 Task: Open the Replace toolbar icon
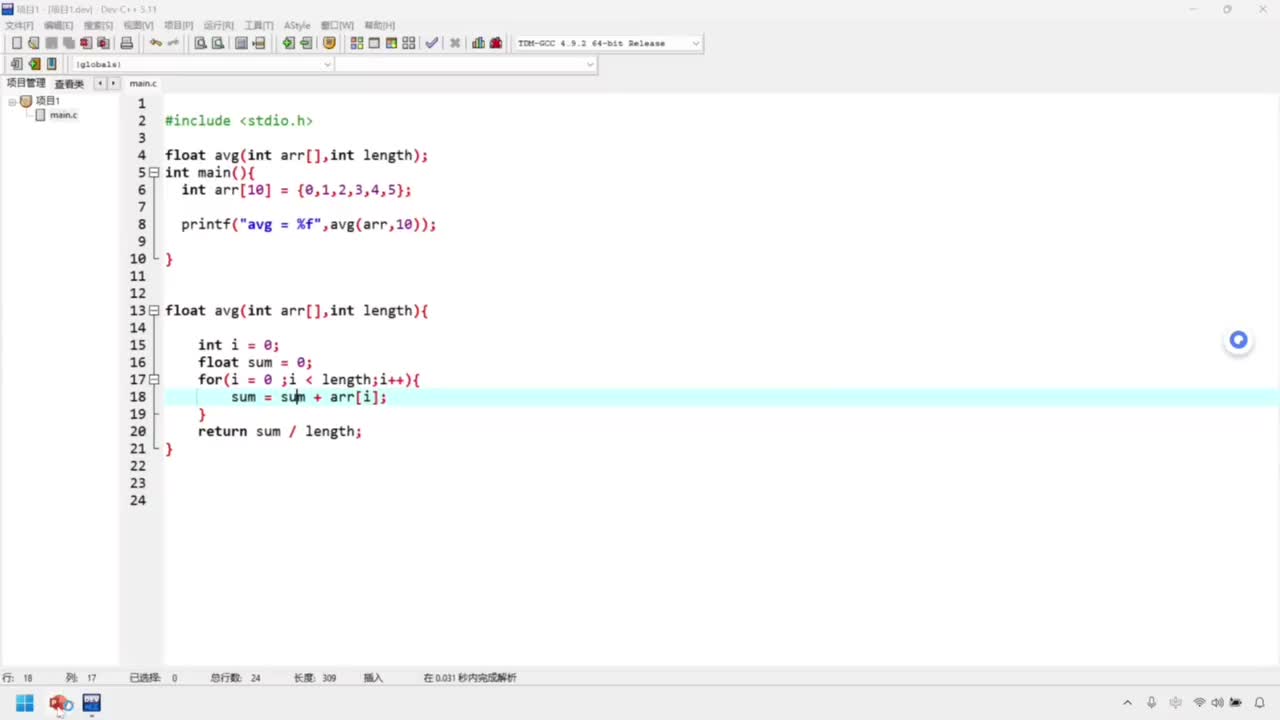click(x=217, y=43)
